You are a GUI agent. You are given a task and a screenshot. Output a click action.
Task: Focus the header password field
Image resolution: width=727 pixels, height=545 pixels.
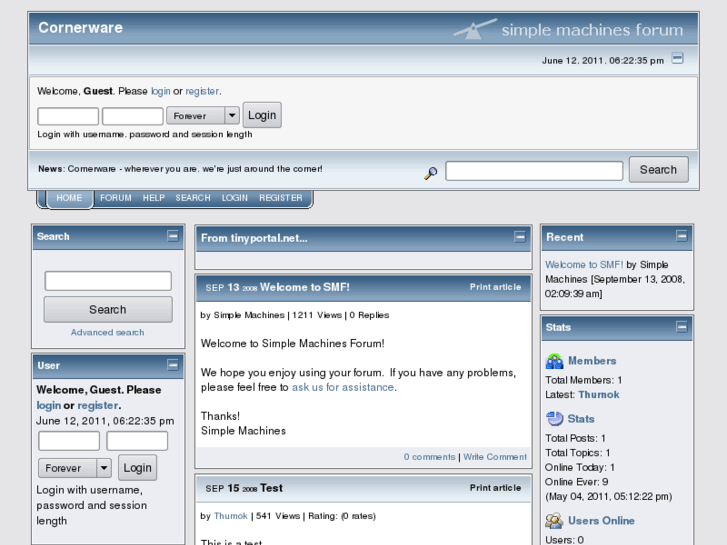tap(133, 116)
